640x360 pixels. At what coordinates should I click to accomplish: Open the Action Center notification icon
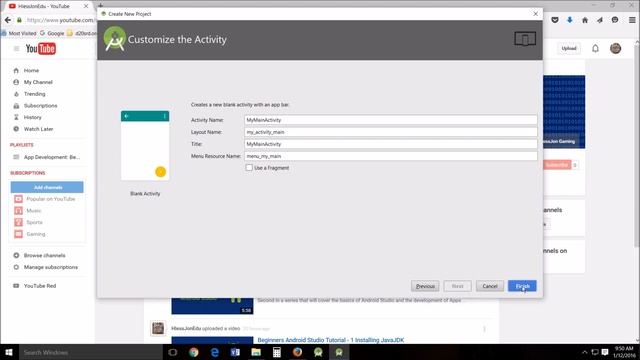coord(605,352)
